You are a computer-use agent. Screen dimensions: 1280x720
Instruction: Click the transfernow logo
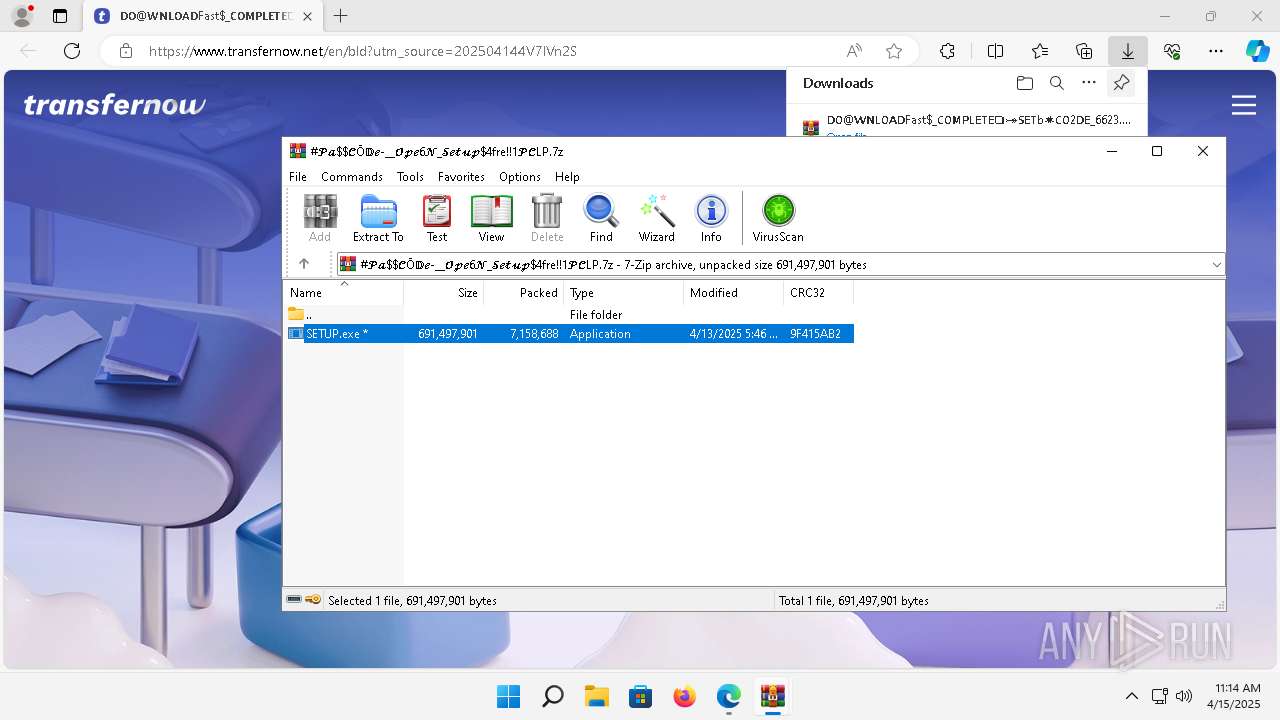[115, 105]
